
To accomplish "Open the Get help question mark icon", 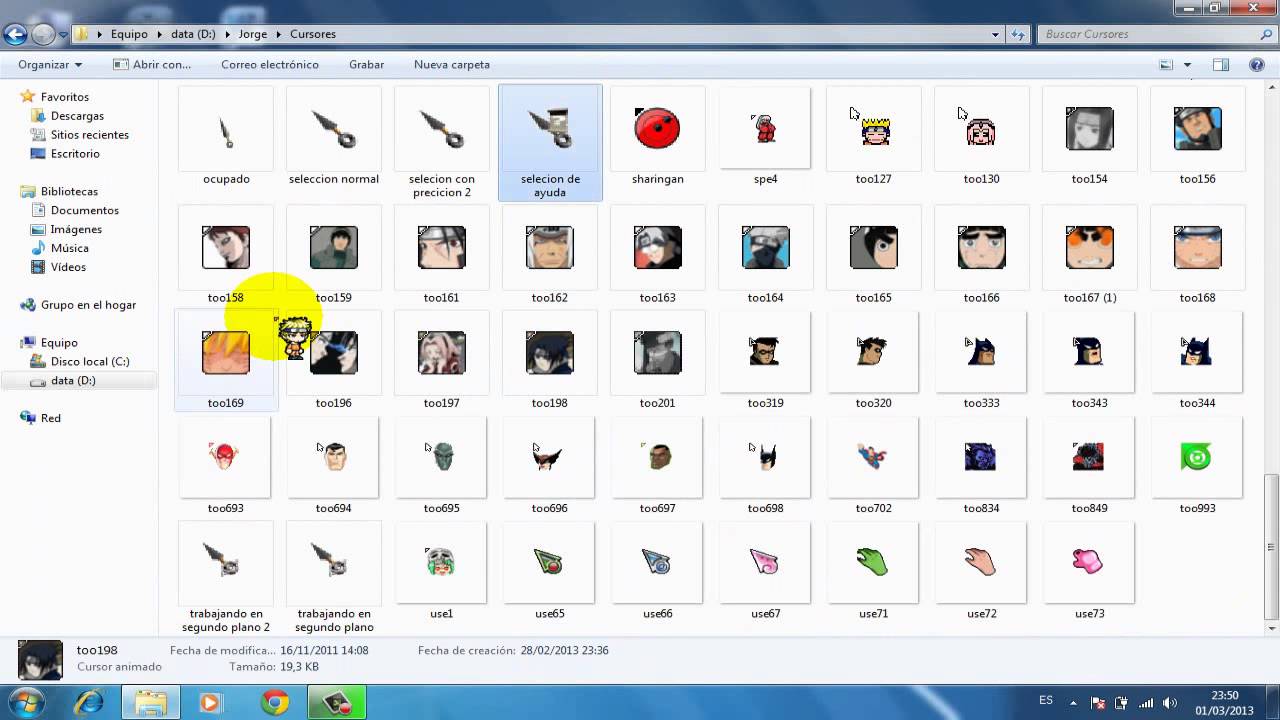I will [1257, 64].
